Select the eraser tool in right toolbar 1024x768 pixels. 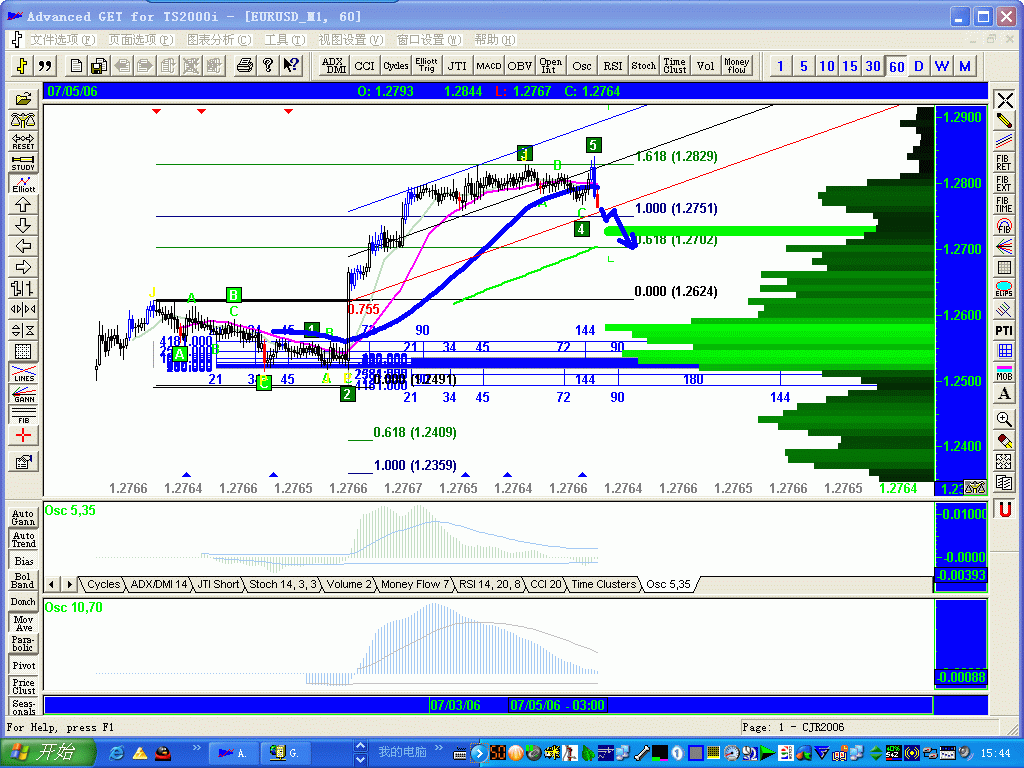(1004, 441)
